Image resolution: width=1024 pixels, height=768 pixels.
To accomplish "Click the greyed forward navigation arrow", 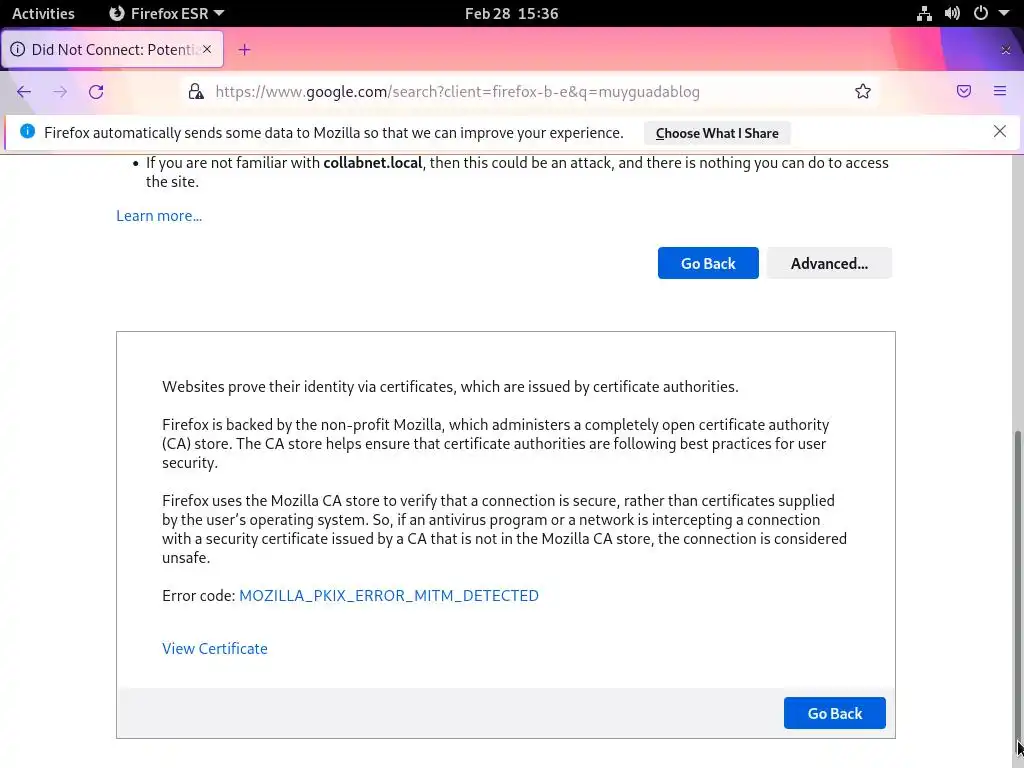I will (x=60, y=91).
